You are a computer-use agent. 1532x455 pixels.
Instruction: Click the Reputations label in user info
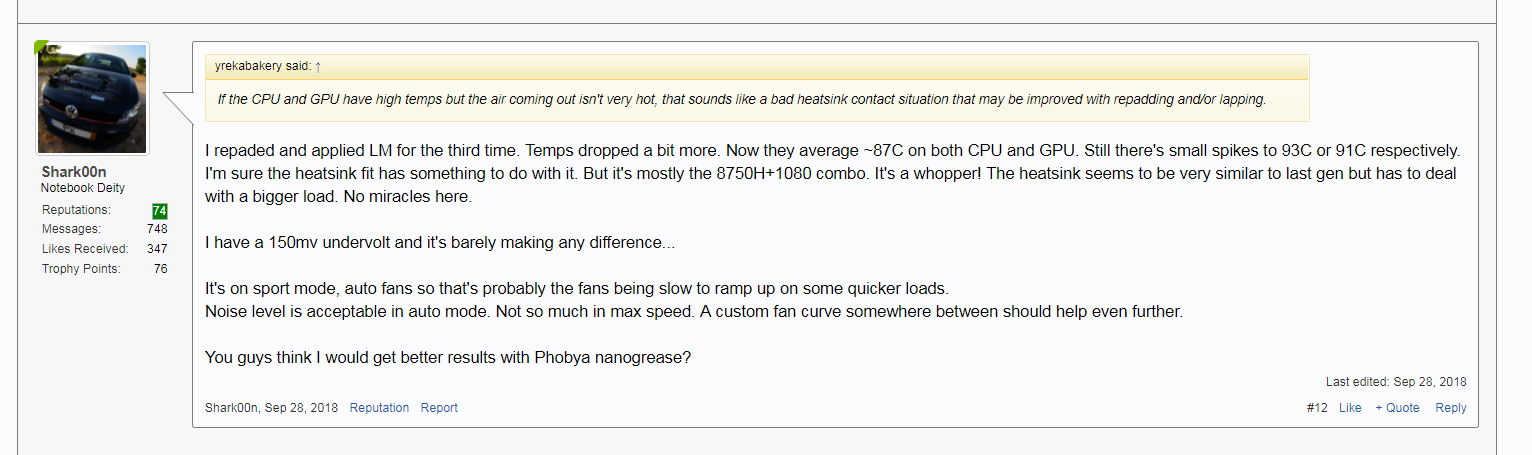tap(76, 210)
